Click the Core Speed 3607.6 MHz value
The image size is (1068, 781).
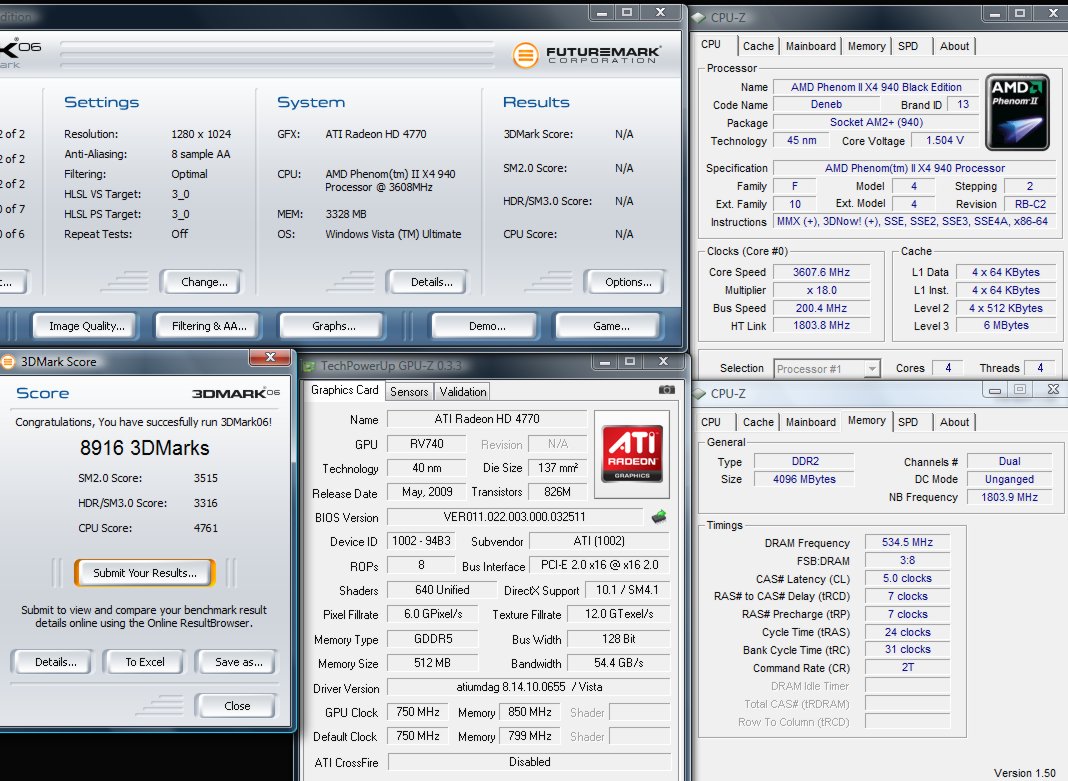[821, 272]
